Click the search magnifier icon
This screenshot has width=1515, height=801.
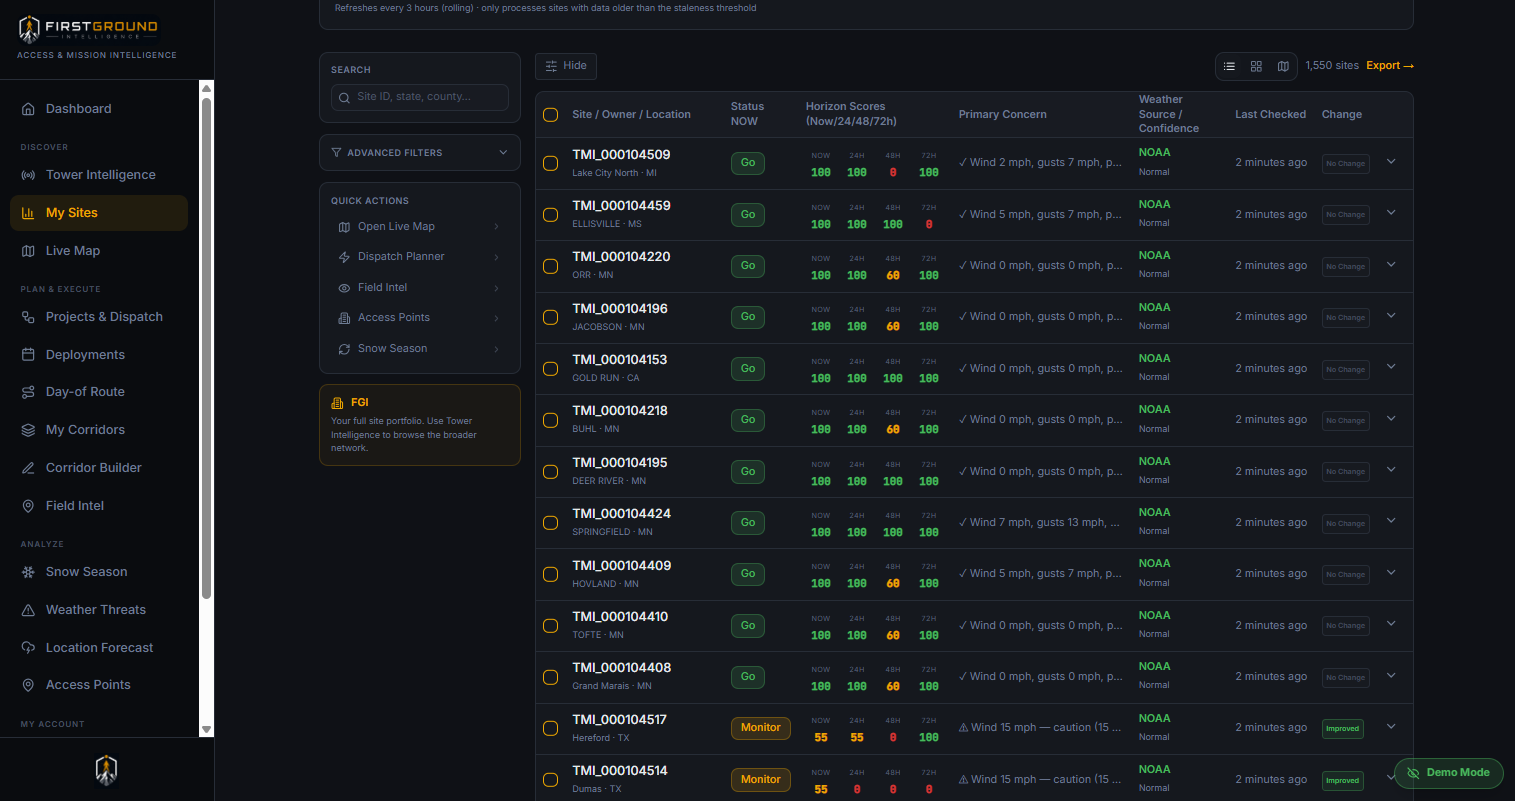point(345,97)
